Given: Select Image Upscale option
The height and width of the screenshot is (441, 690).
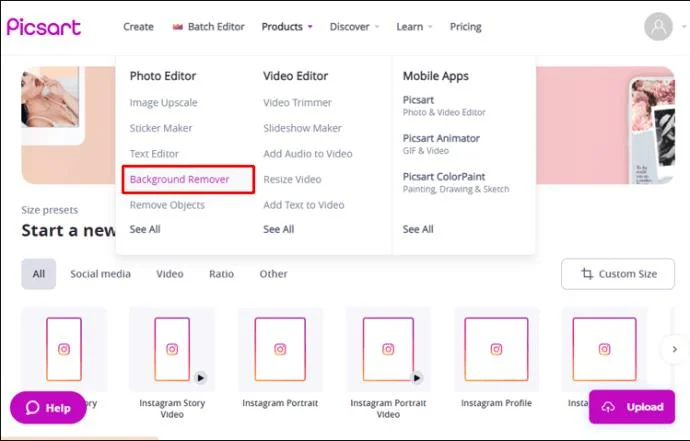Looking at the screenshot, I should [x=163, y=103].
